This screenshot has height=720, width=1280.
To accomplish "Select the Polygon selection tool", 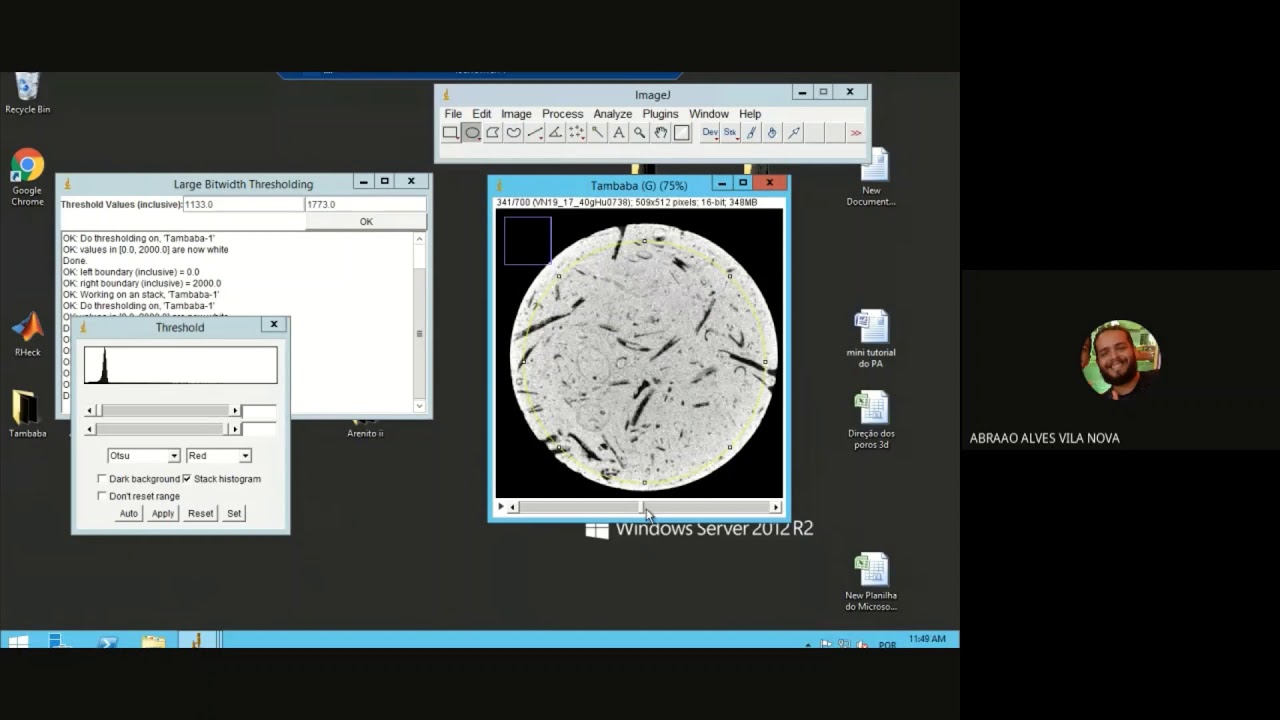I will [493, 133].
